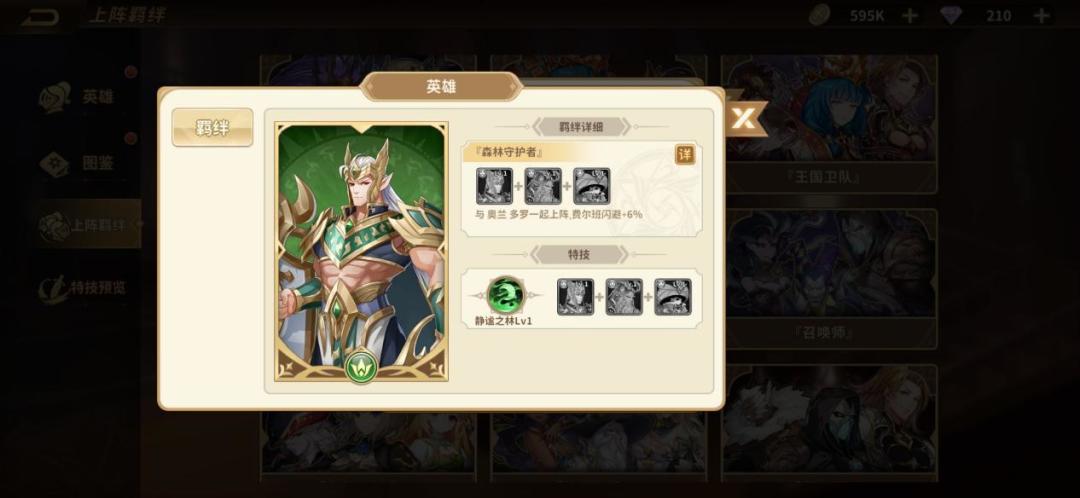The height and width of the screenshot is (498, 1080).
Task: Click first hero portrait in 羁绊详细 row
Action: pos(495,186)
